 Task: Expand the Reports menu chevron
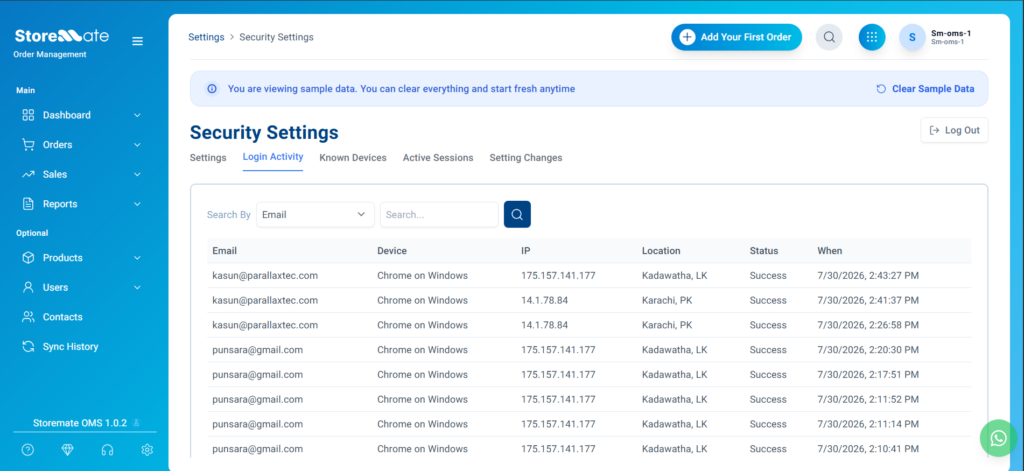point(137,204)
